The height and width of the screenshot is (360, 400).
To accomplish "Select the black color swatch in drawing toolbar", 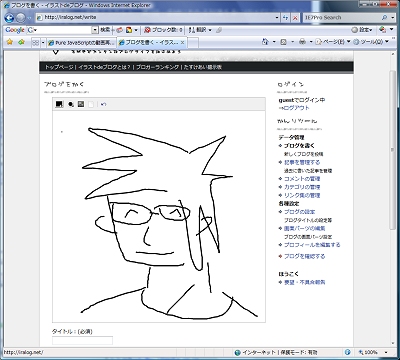I will click(x=59, y=104).
